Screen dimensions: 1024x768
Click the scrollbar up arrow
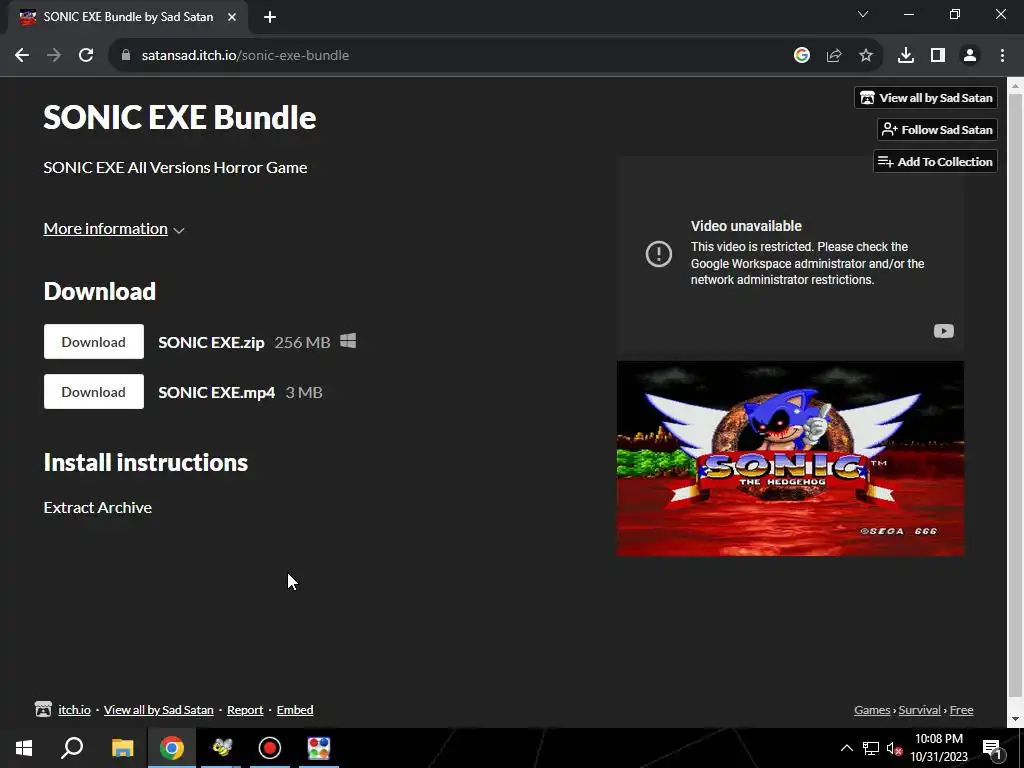1016,85
